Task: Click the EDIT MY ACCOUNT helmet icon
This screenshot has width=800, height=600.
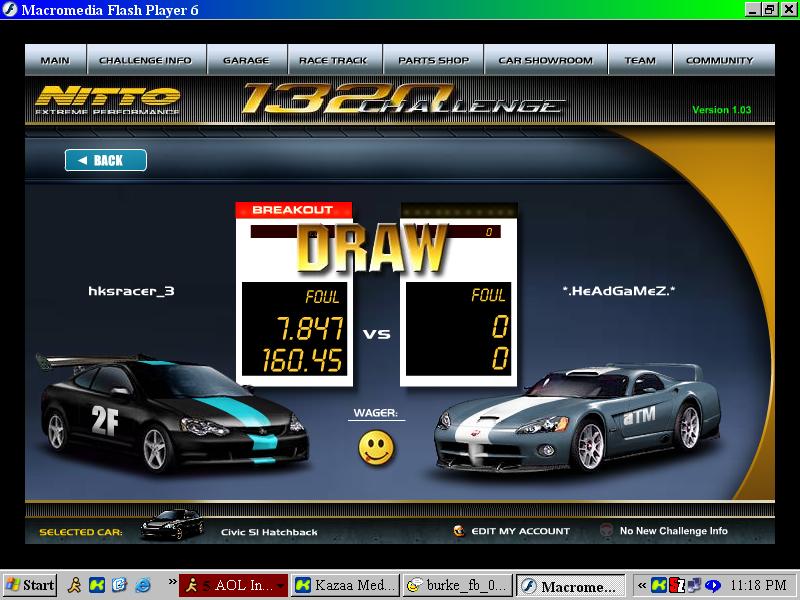Action: click(459, 531)
